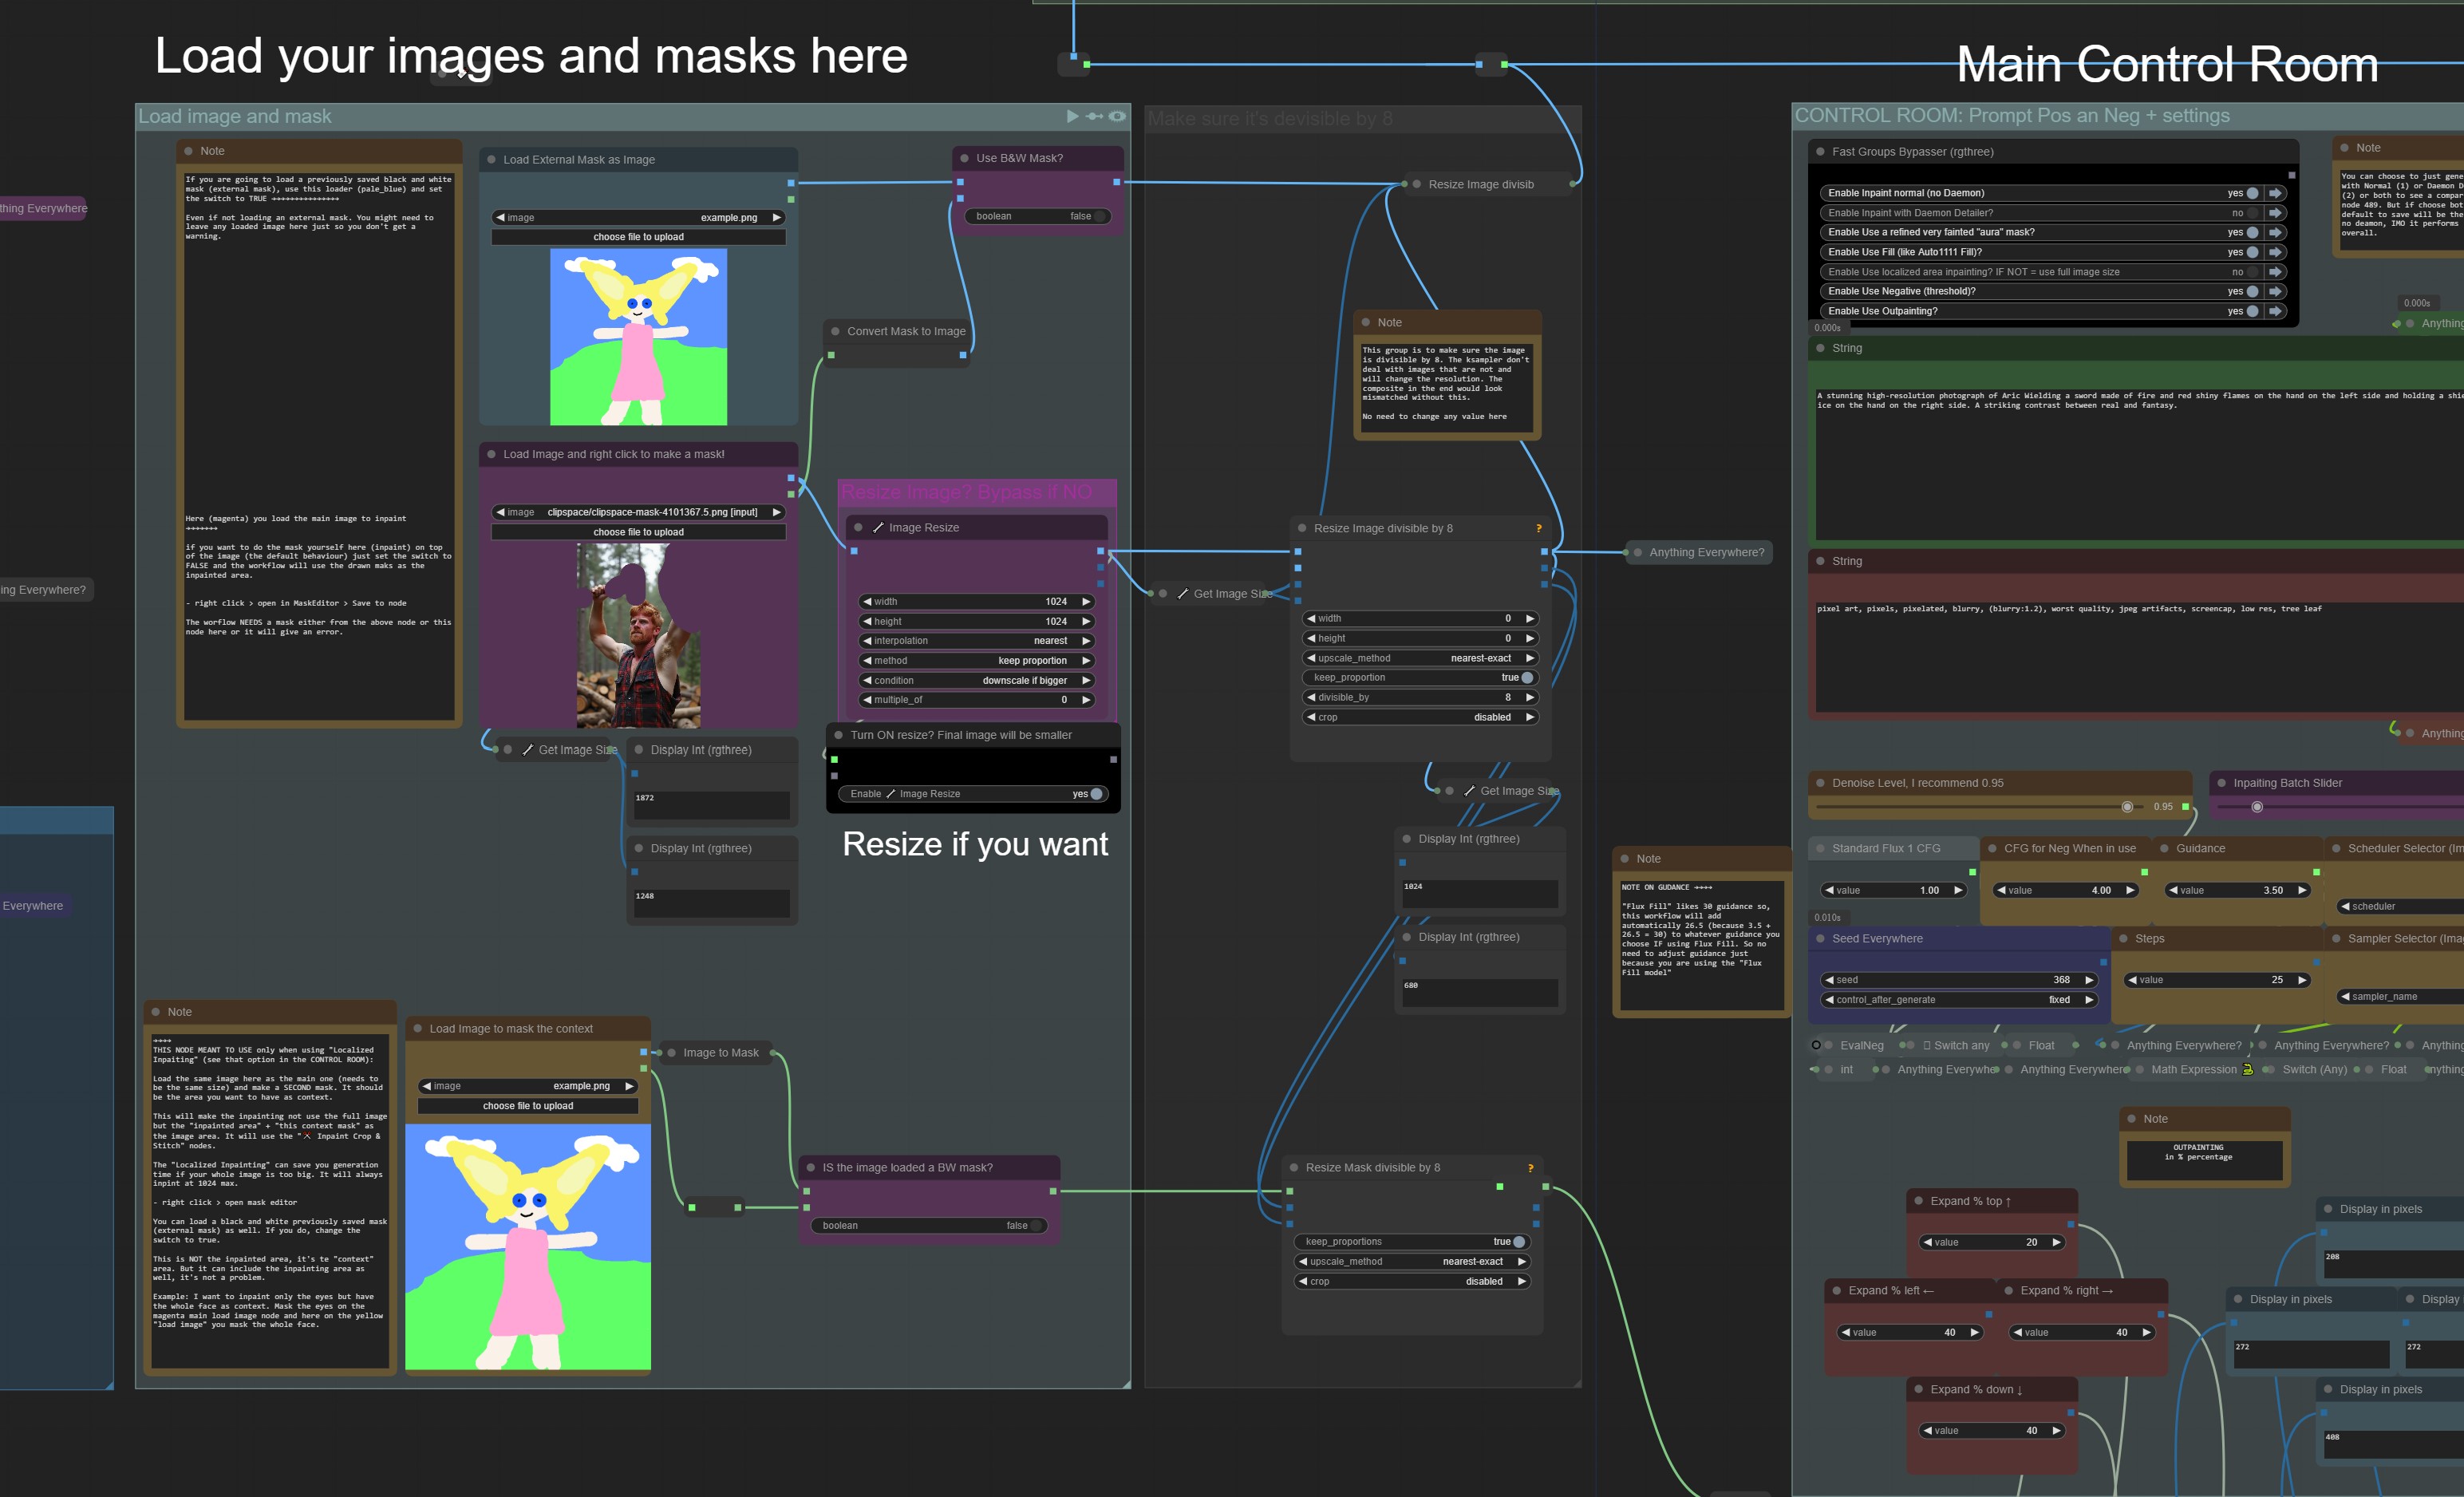Toggle keep_proportion in Resize Image divisible by 8
The width and height of the screenshot is (2464, 1497).
pyautogui.click(x=1526, y=678)
